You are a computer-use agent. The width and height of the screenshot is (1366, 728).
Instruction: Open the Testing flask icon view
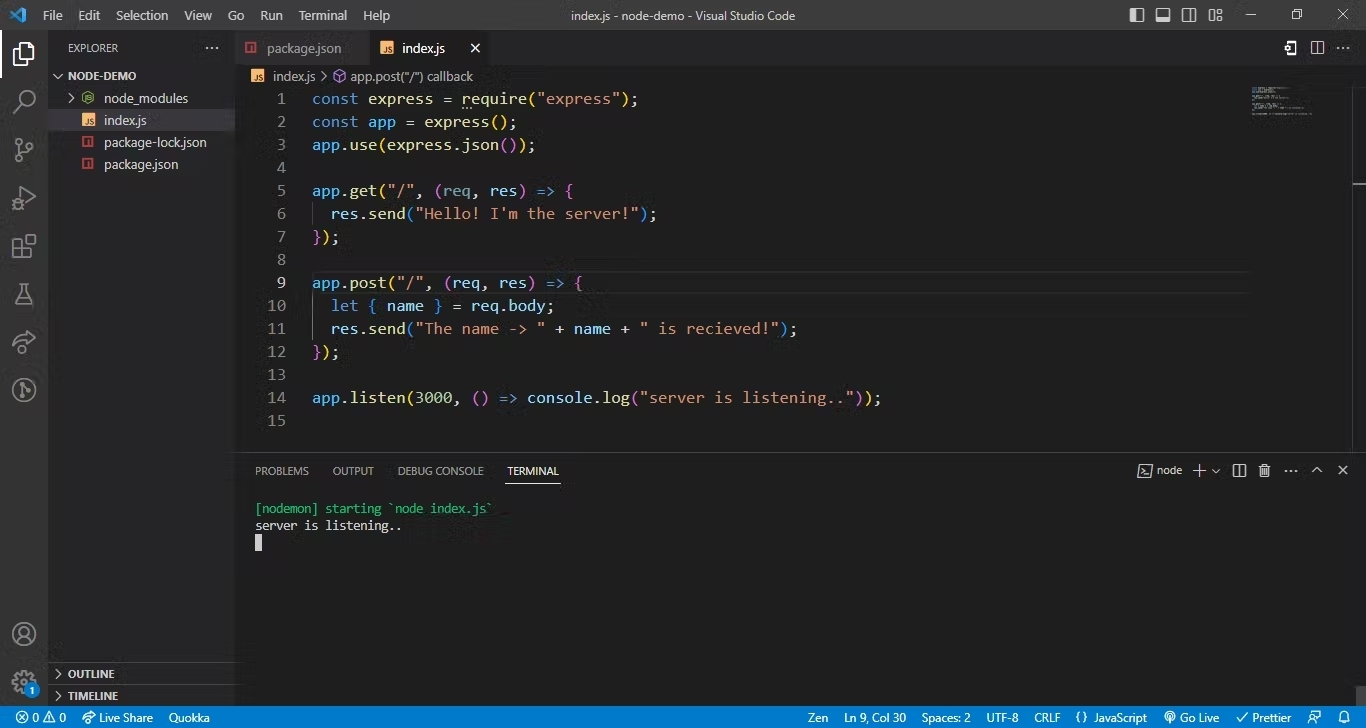pyautogui.click(x=24, y=294)
